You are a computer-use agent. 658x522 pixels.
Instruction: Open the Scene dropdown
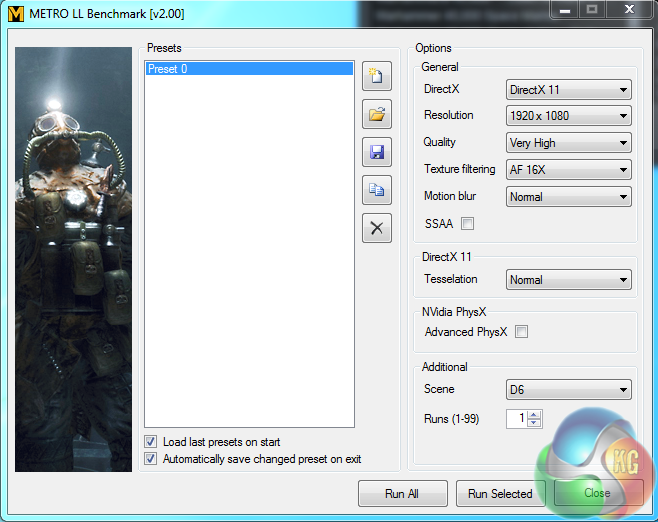pyautogui.click(x=568, y=390)
